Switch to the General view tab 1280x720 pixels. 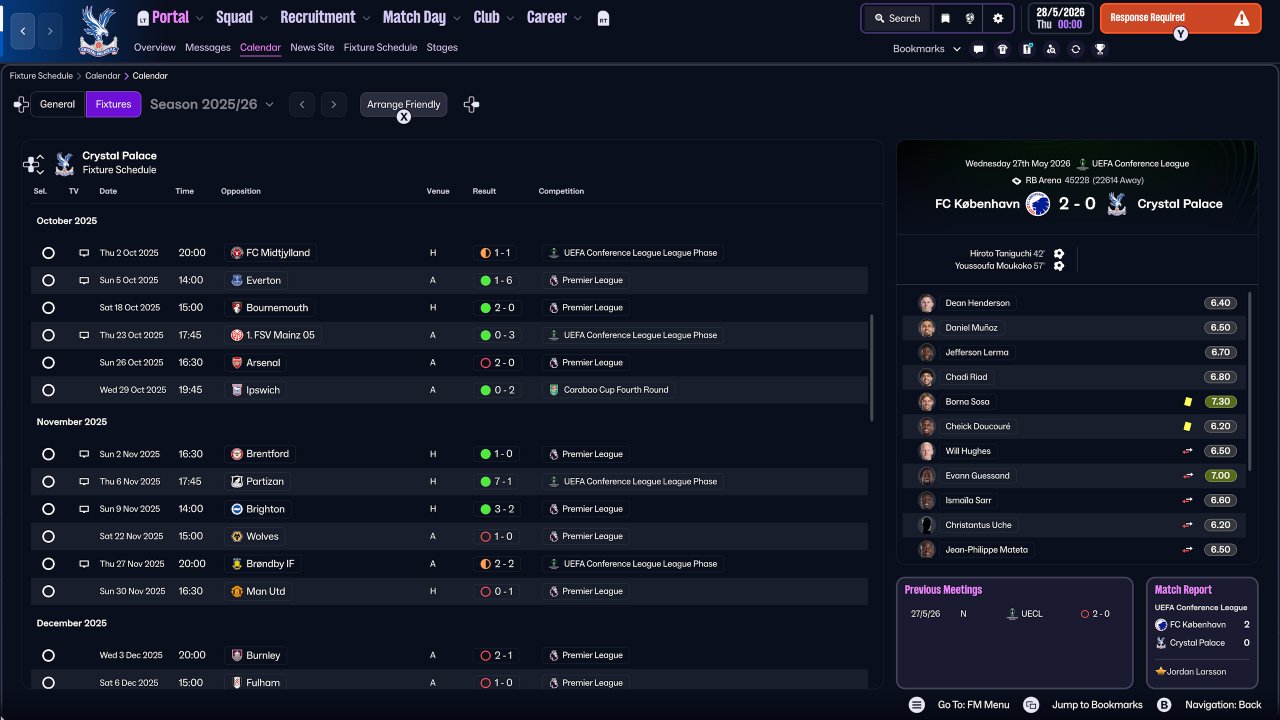58,104
